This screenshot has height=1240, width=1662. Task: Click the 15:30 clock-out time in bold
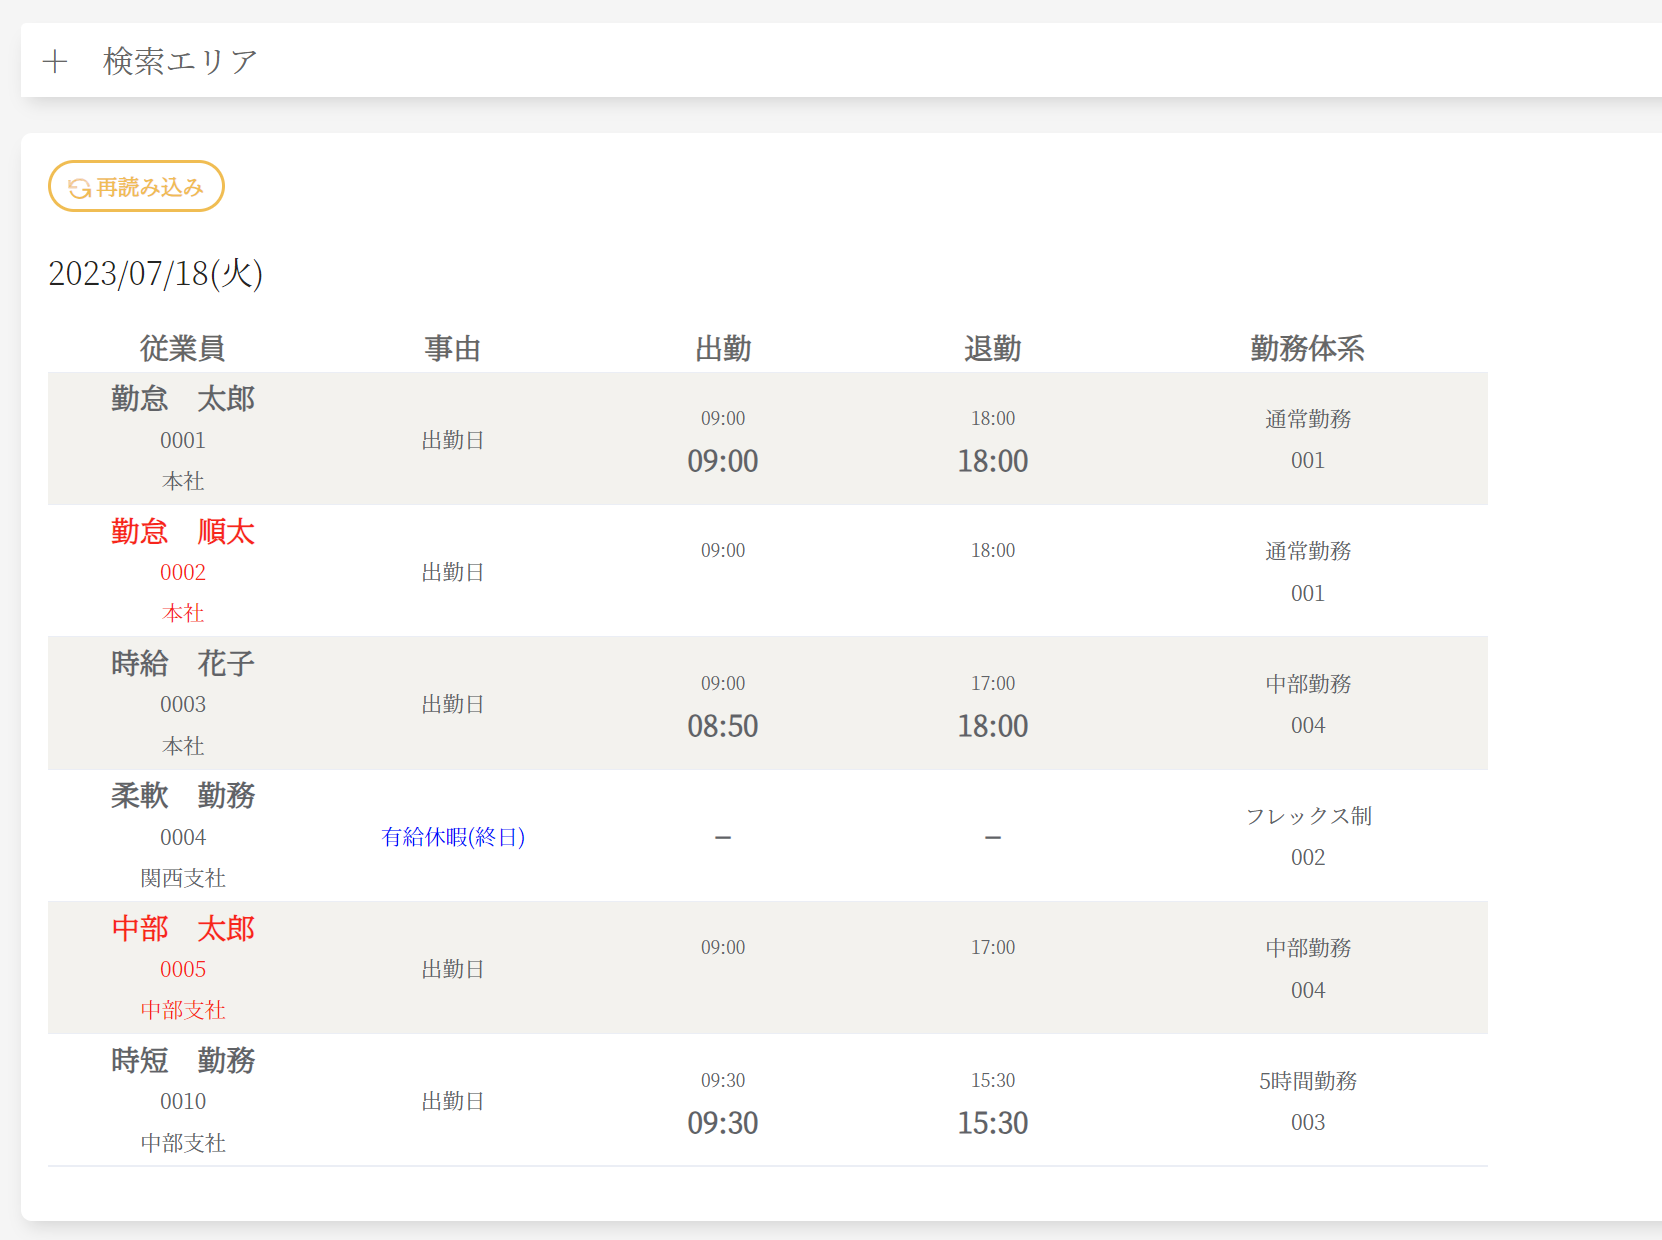993,1123
